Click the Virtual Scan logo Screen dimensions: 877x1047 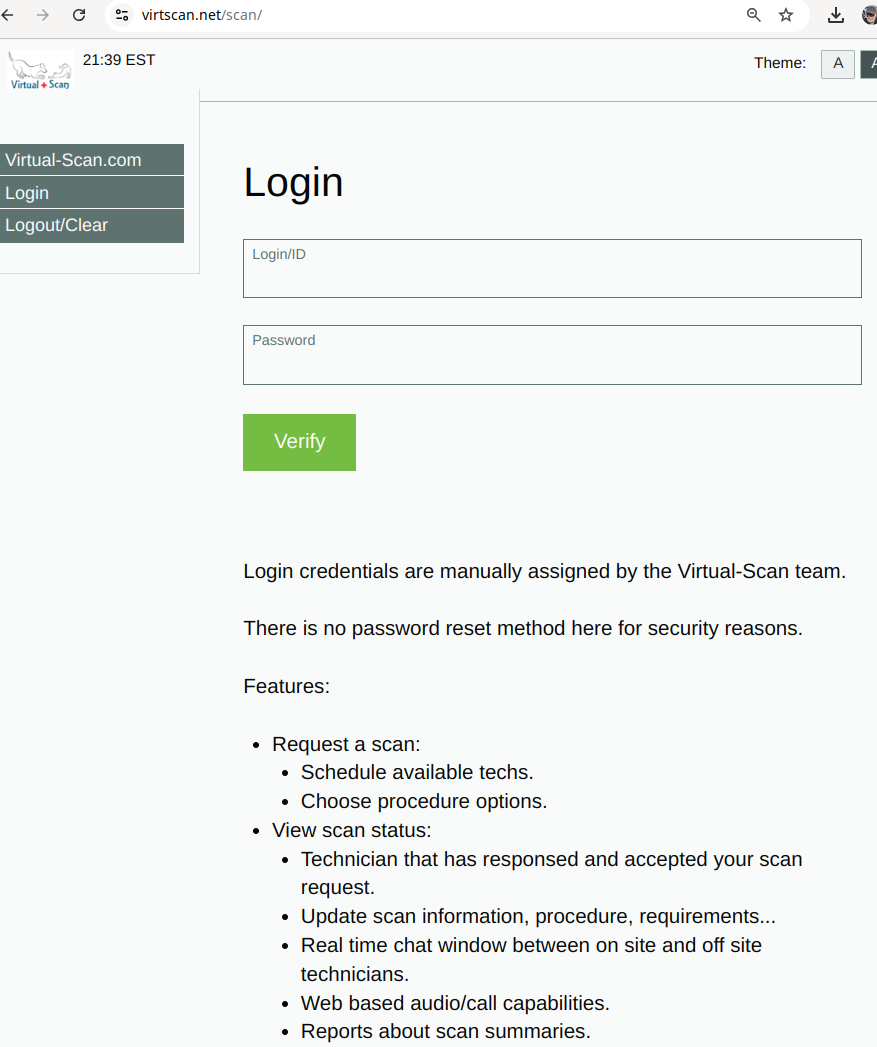tap(40, 71)
